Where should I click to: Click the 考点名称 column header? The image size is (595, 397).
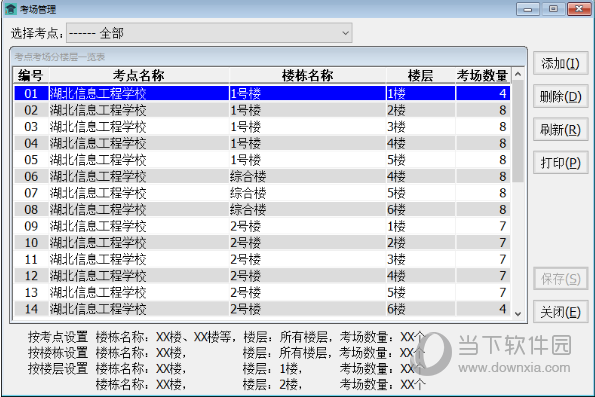point(139,75)
